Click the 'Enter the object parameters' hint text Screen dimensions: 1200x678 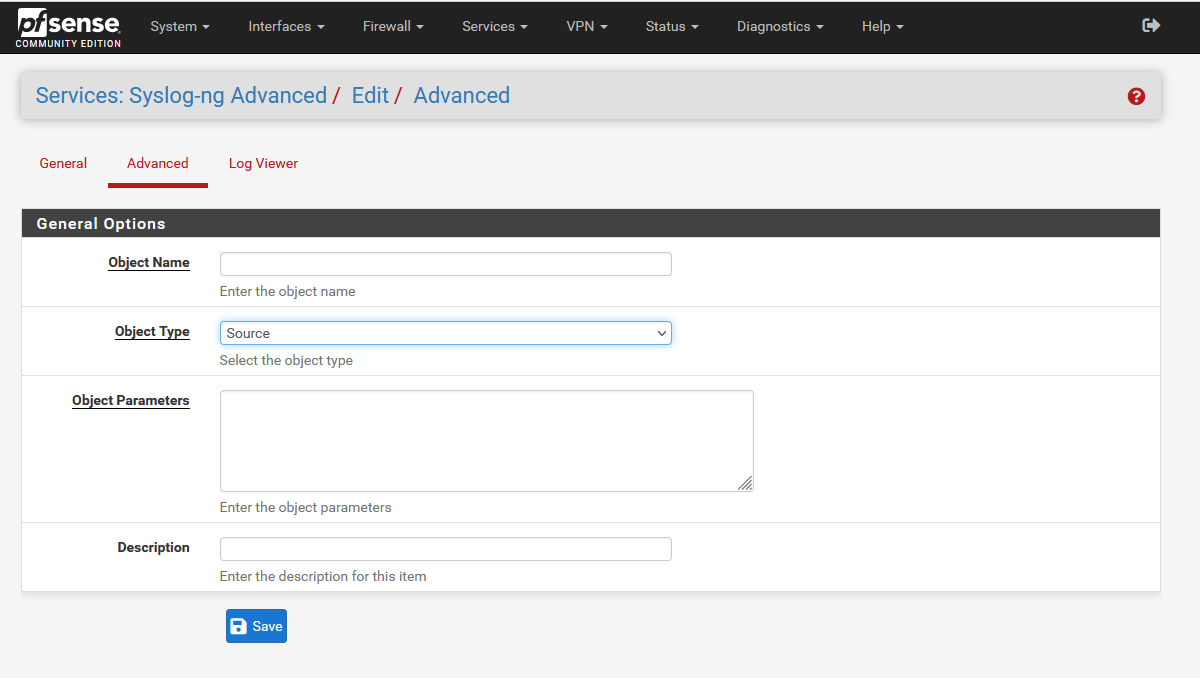(306, 507)
